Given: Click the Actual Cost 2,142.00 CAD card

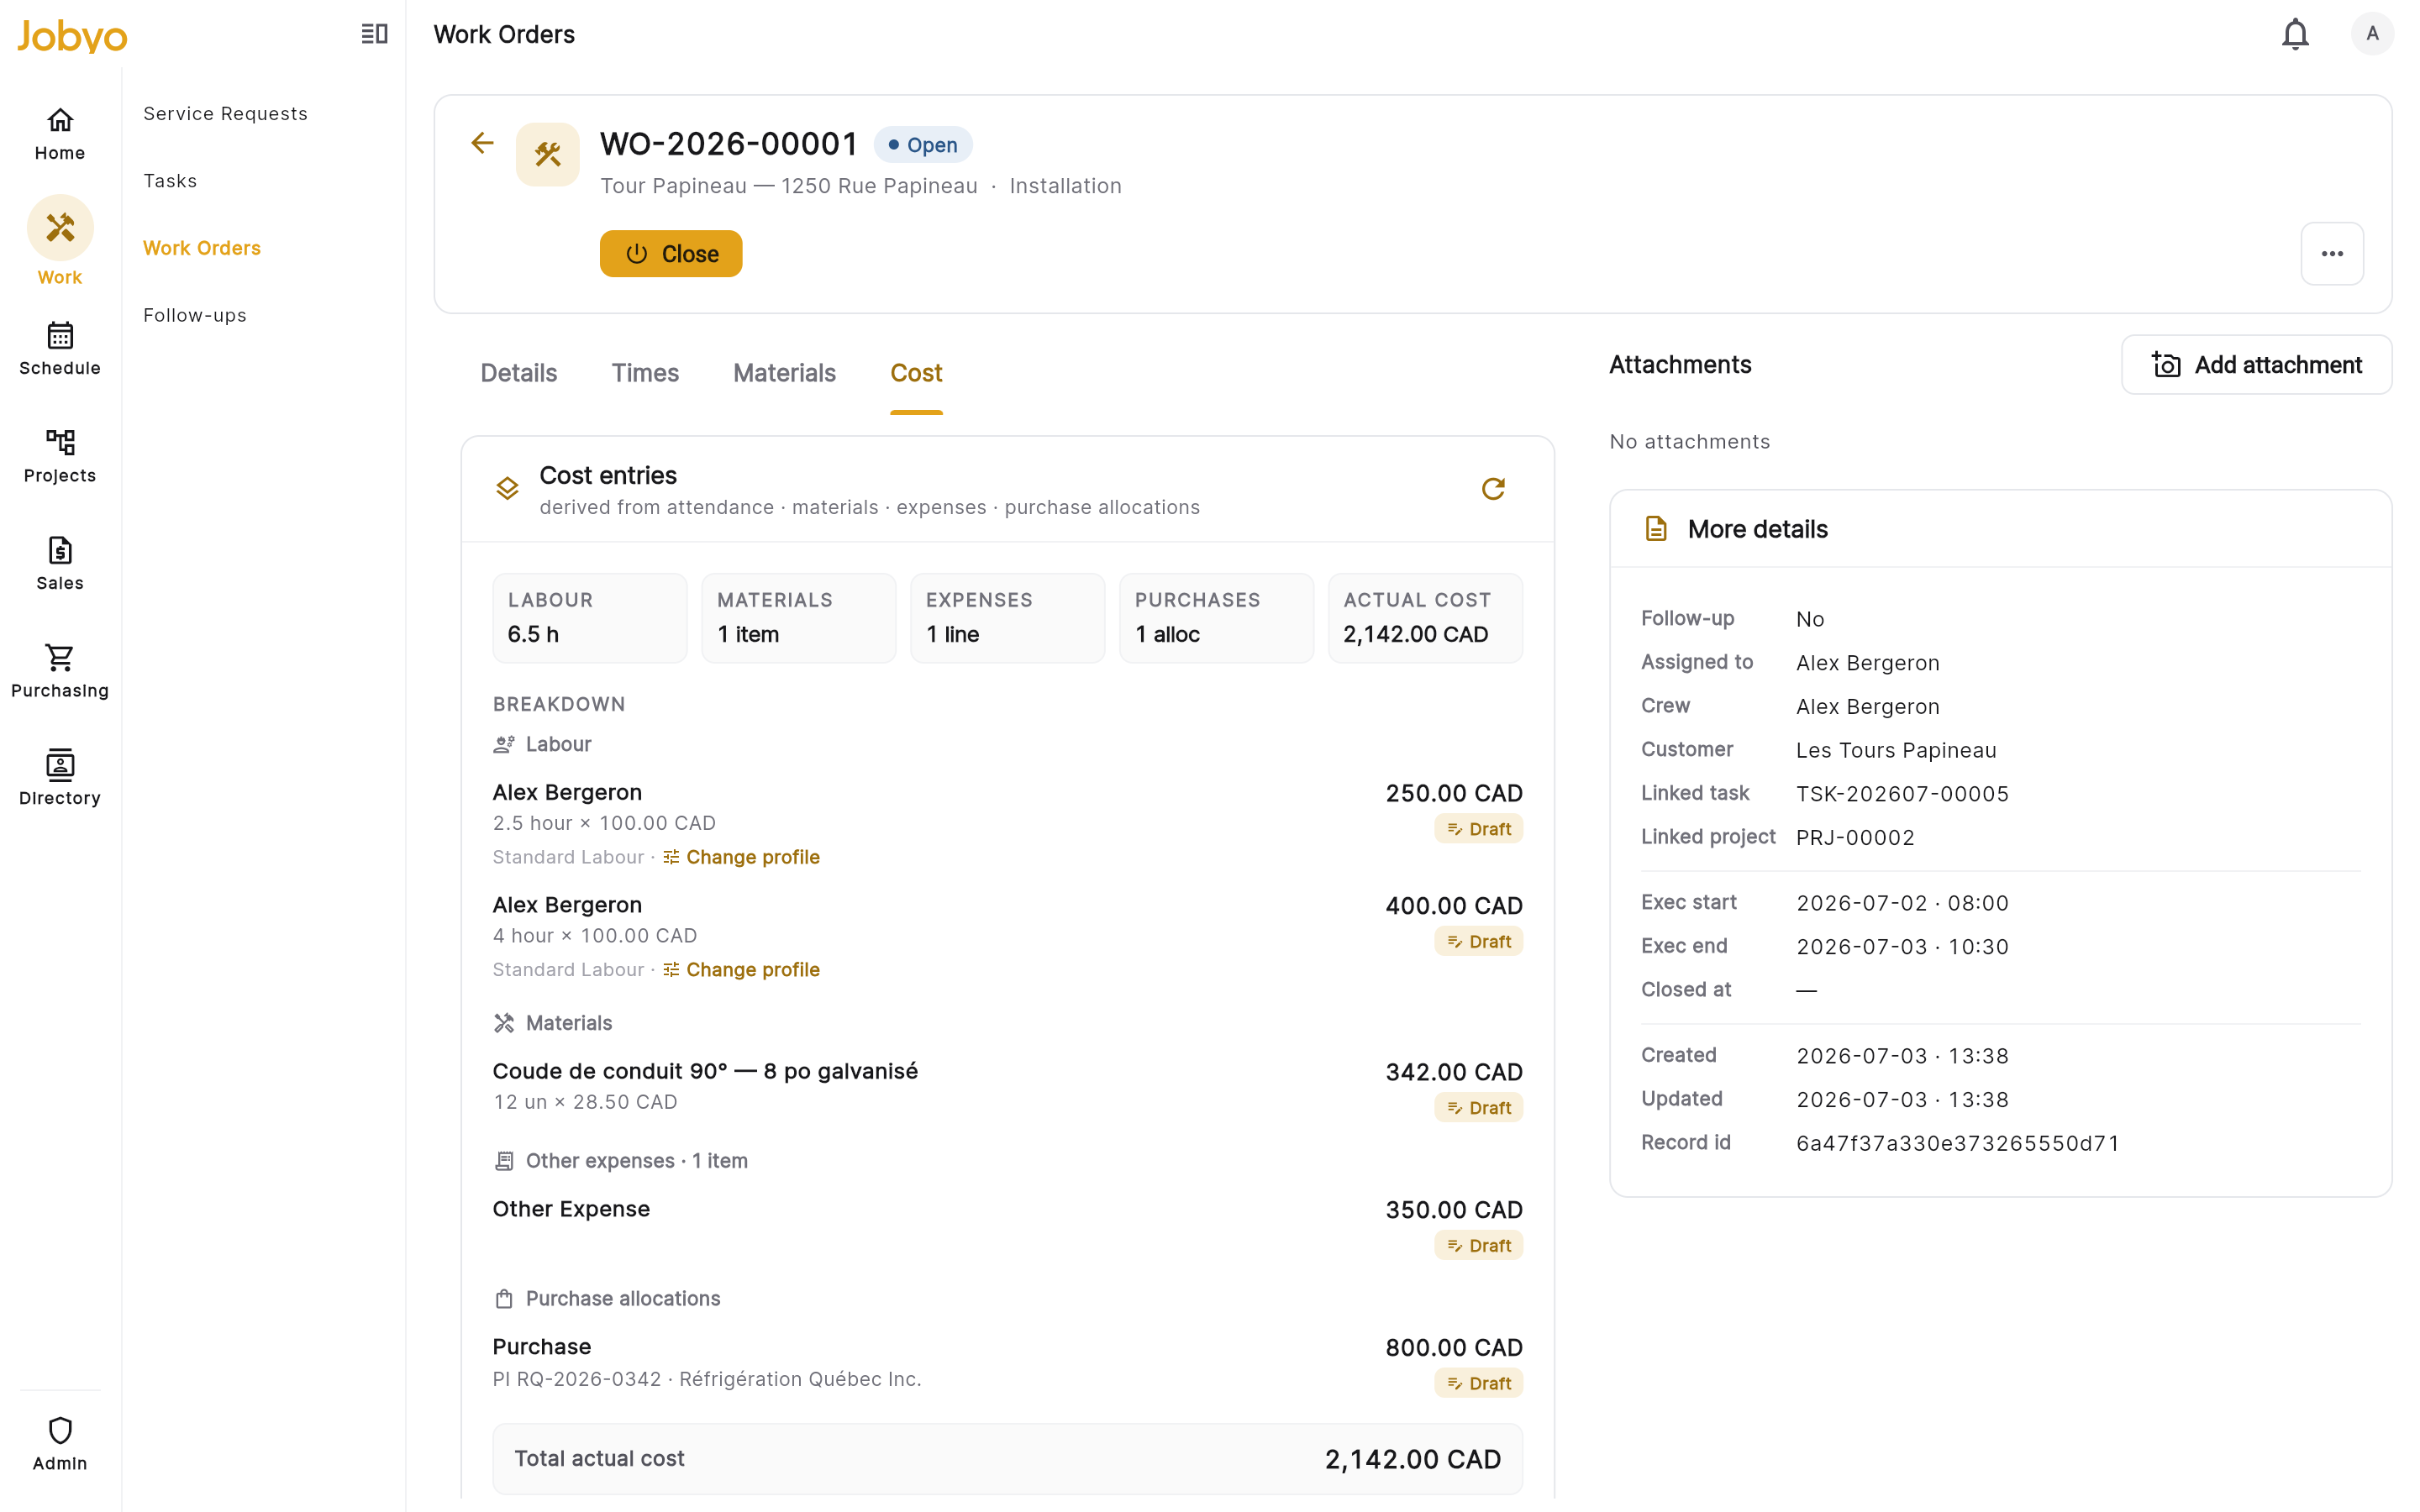Looking at the screenshot, I should click(1425, 618).
